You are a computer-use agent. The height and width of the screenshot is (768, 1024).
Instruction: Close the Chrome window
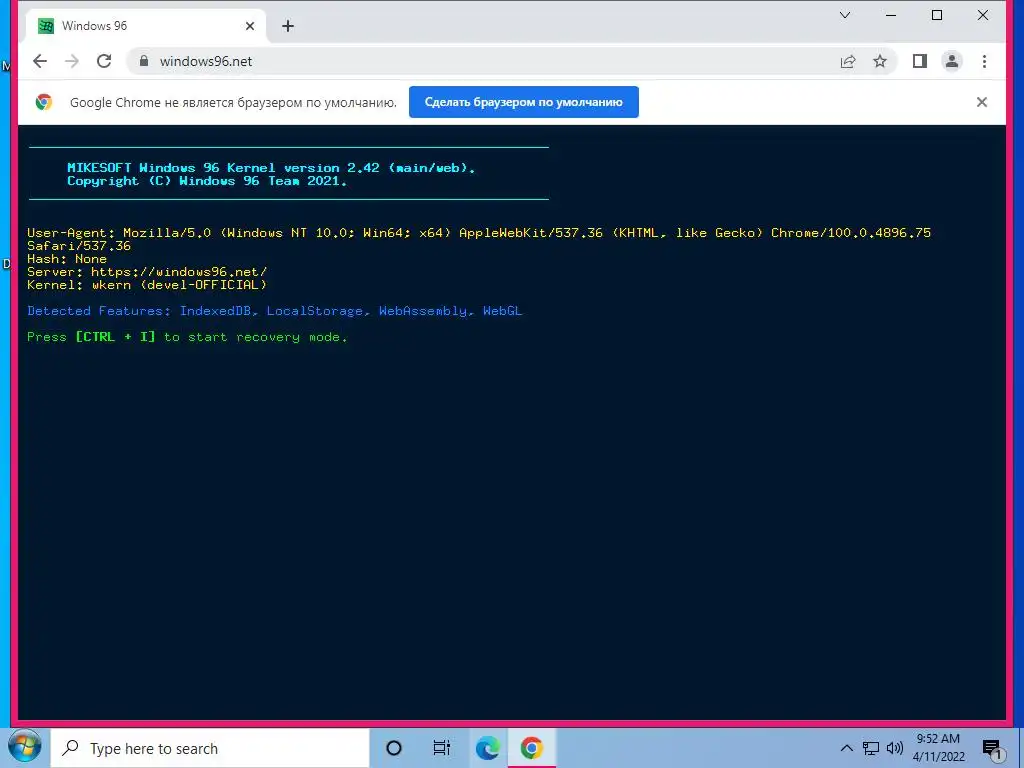click(983, 15)
